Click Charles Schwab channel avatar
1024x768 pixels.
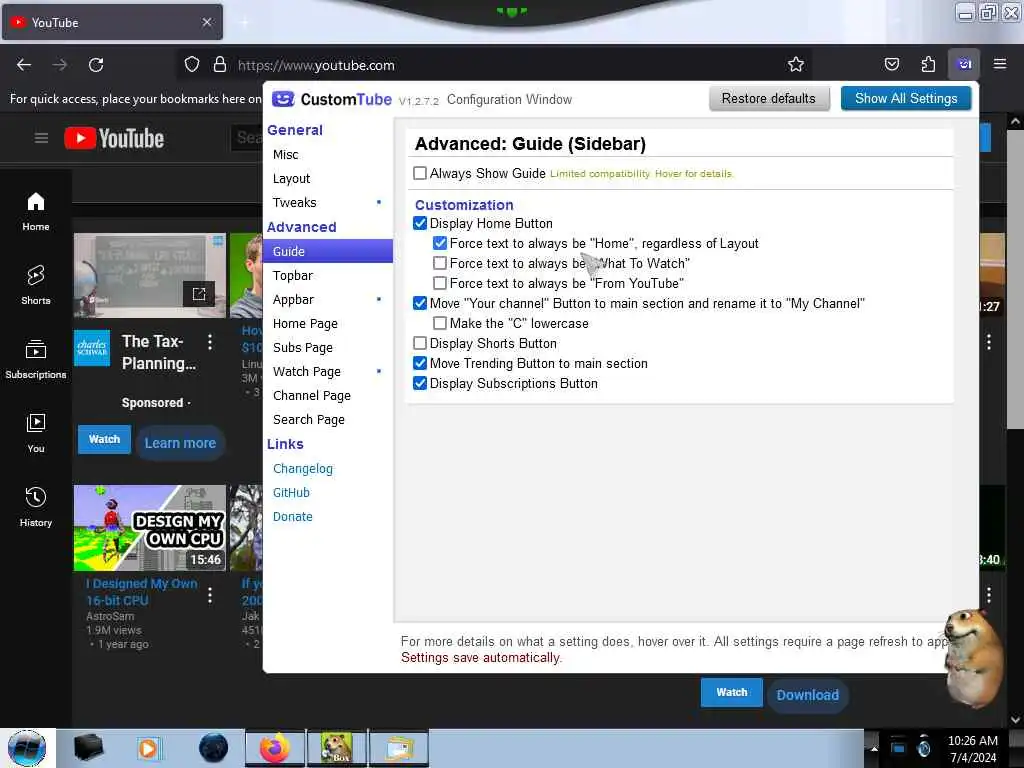point(92,348)
